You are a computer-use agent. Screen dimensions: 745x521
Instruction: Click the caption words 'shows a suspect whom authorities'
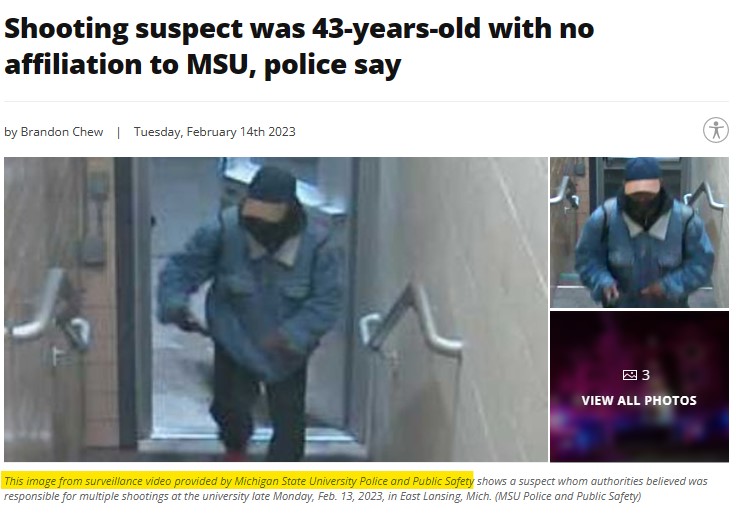click(553, 481)
